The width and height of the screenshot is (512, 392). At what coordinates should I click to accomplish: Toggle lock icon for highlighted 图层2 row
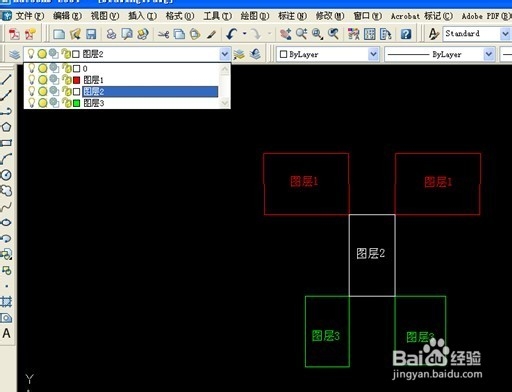tap(67, 92)
